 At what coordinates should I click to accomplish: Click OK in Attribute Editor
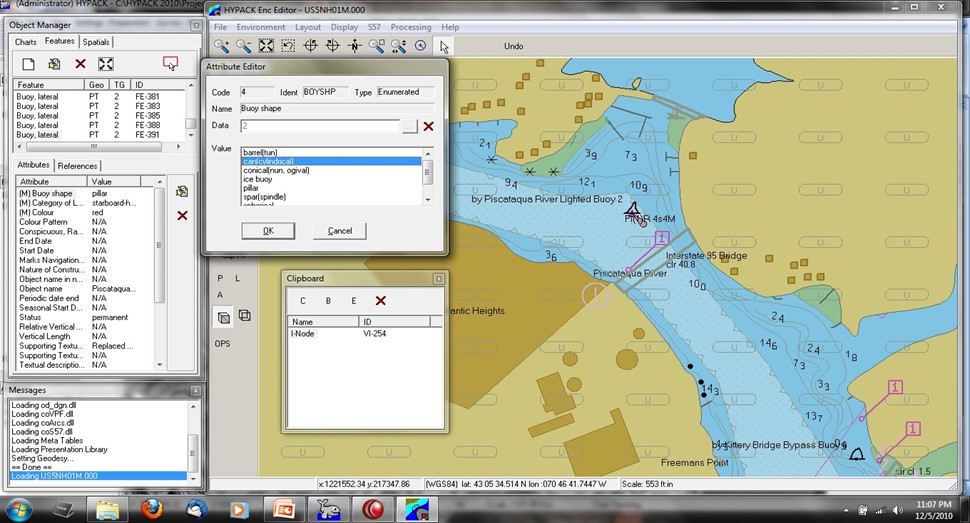(x=268, y=231)
